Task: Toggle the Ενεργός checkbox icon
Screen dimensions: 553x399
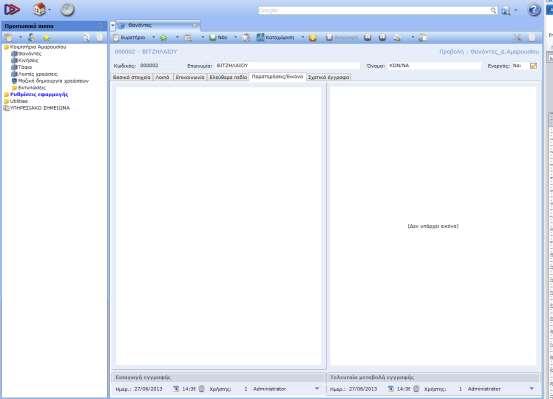Action: click(x=533, y=66)
